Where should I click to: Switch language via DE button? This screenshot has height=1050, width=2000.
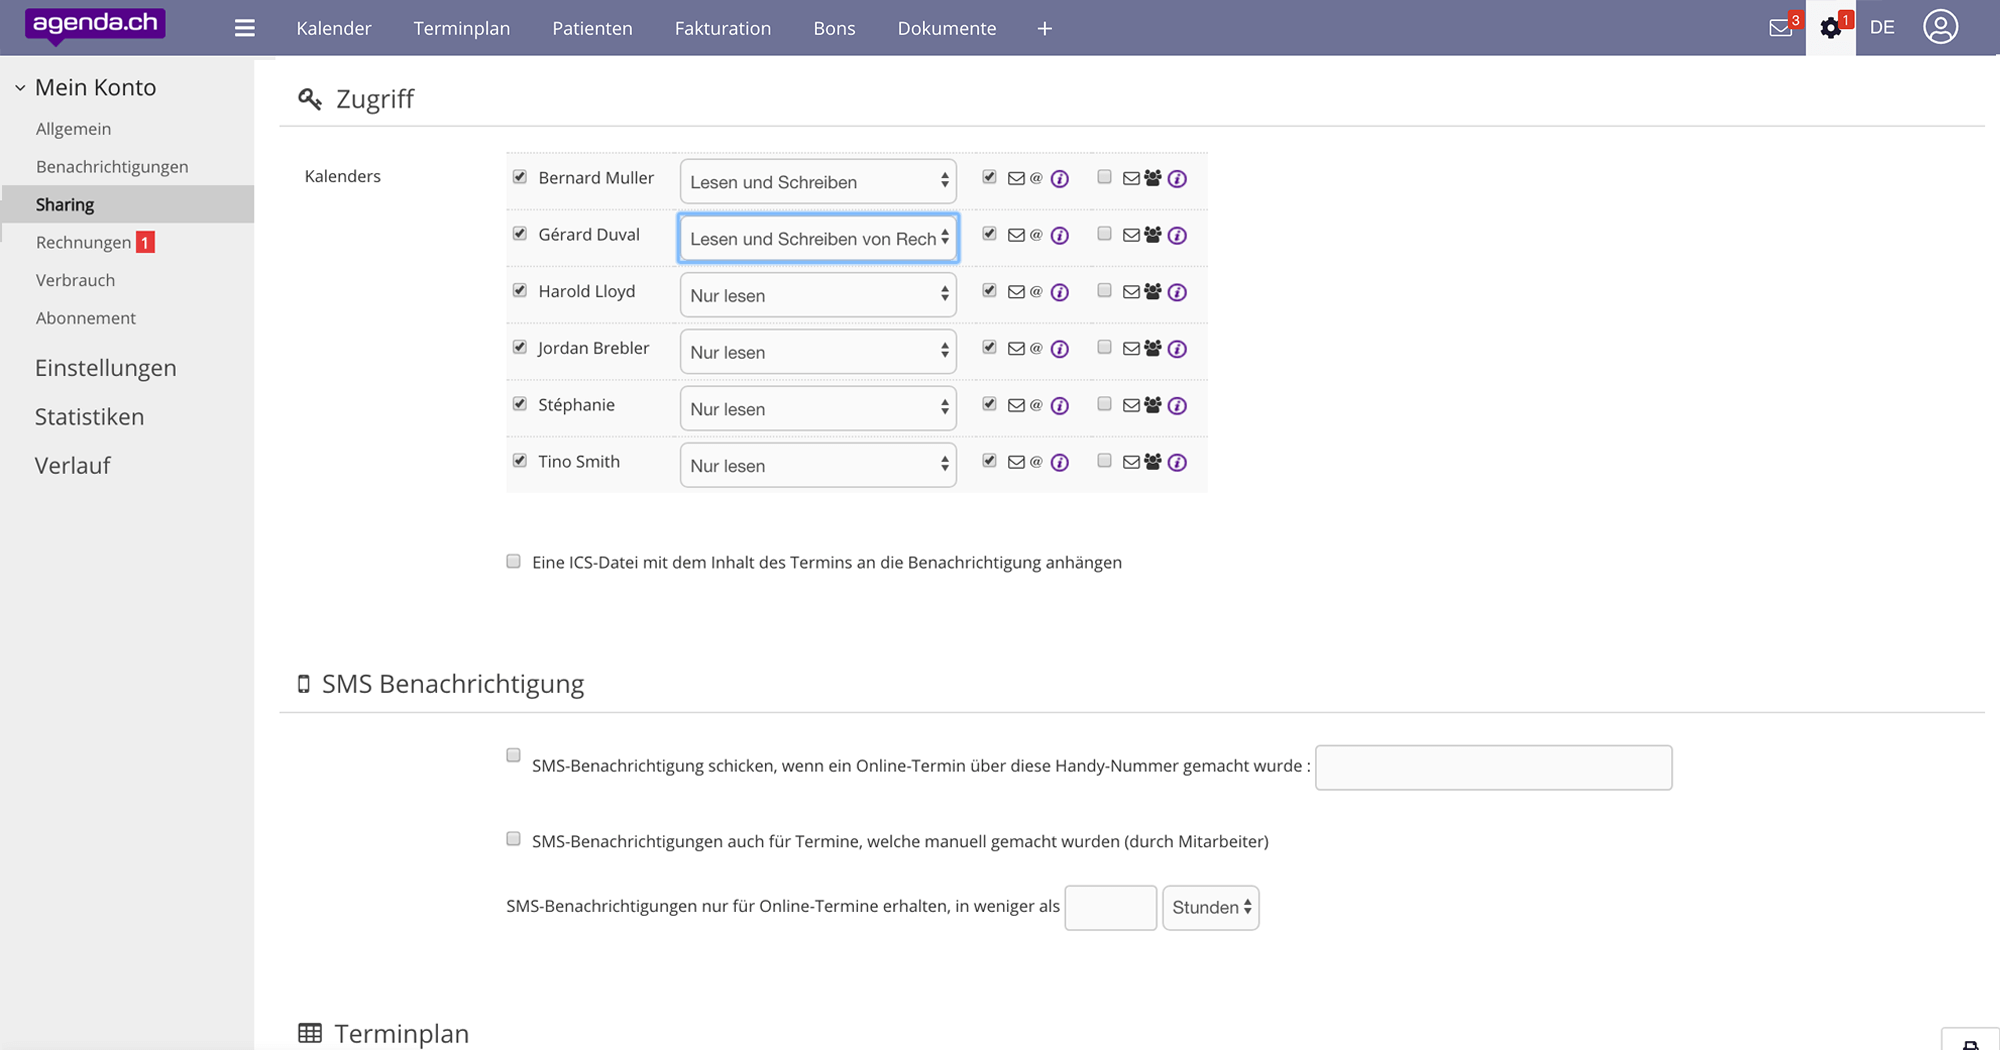click(x=1882, y=28)
